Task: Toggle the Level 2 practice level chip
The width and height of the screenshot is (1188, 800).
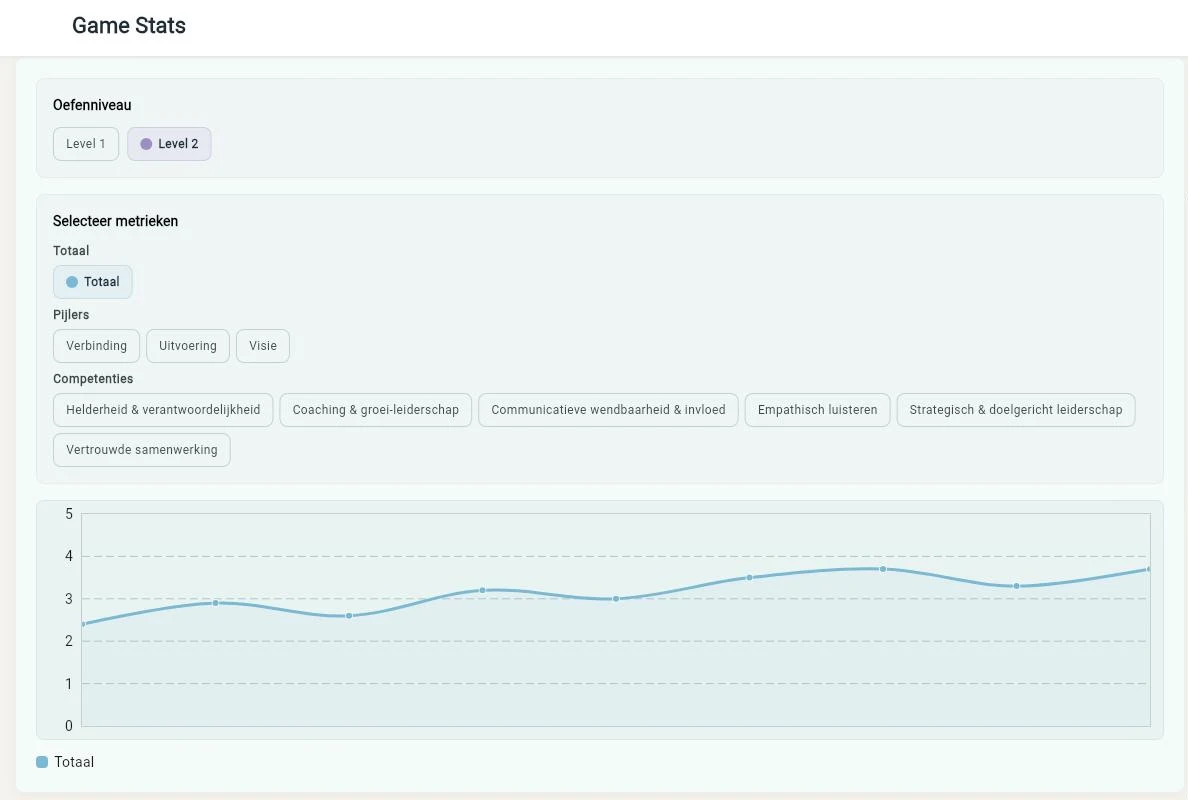Action: pos(169,144)
